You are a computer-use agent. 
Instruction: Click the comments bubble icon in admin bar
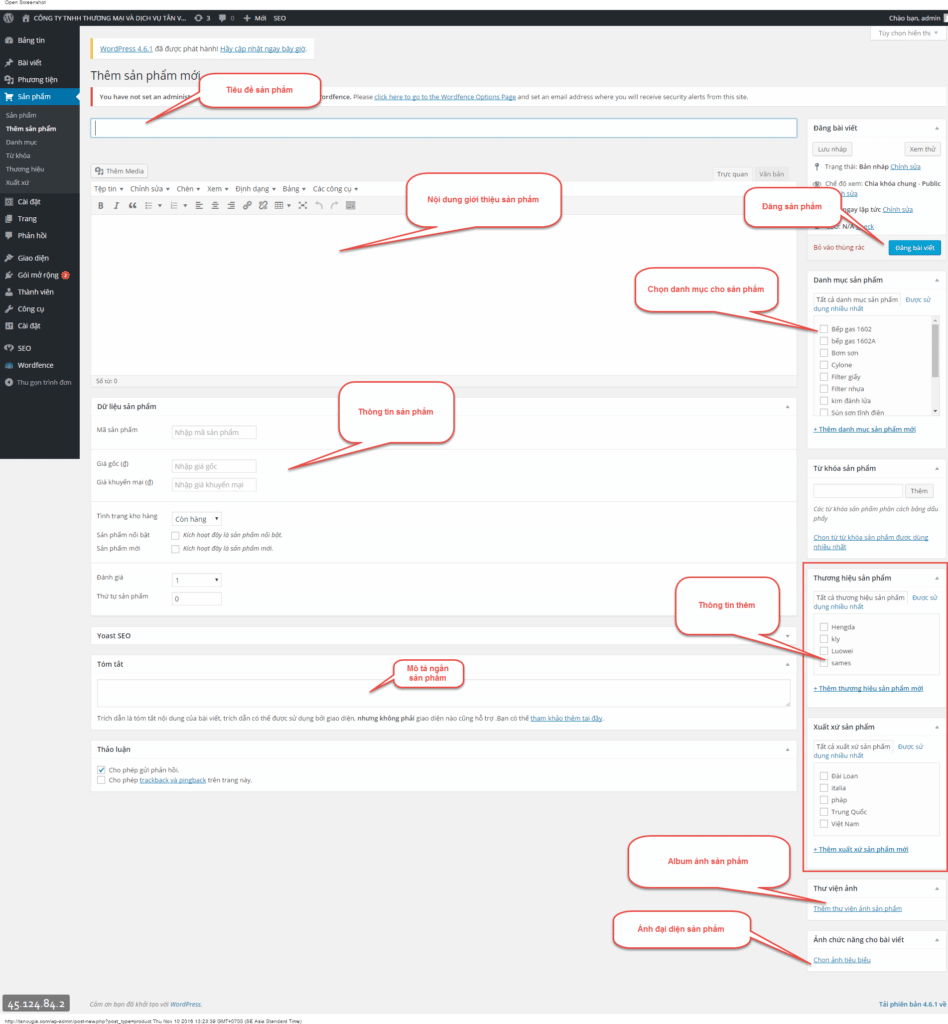(222, 18)
